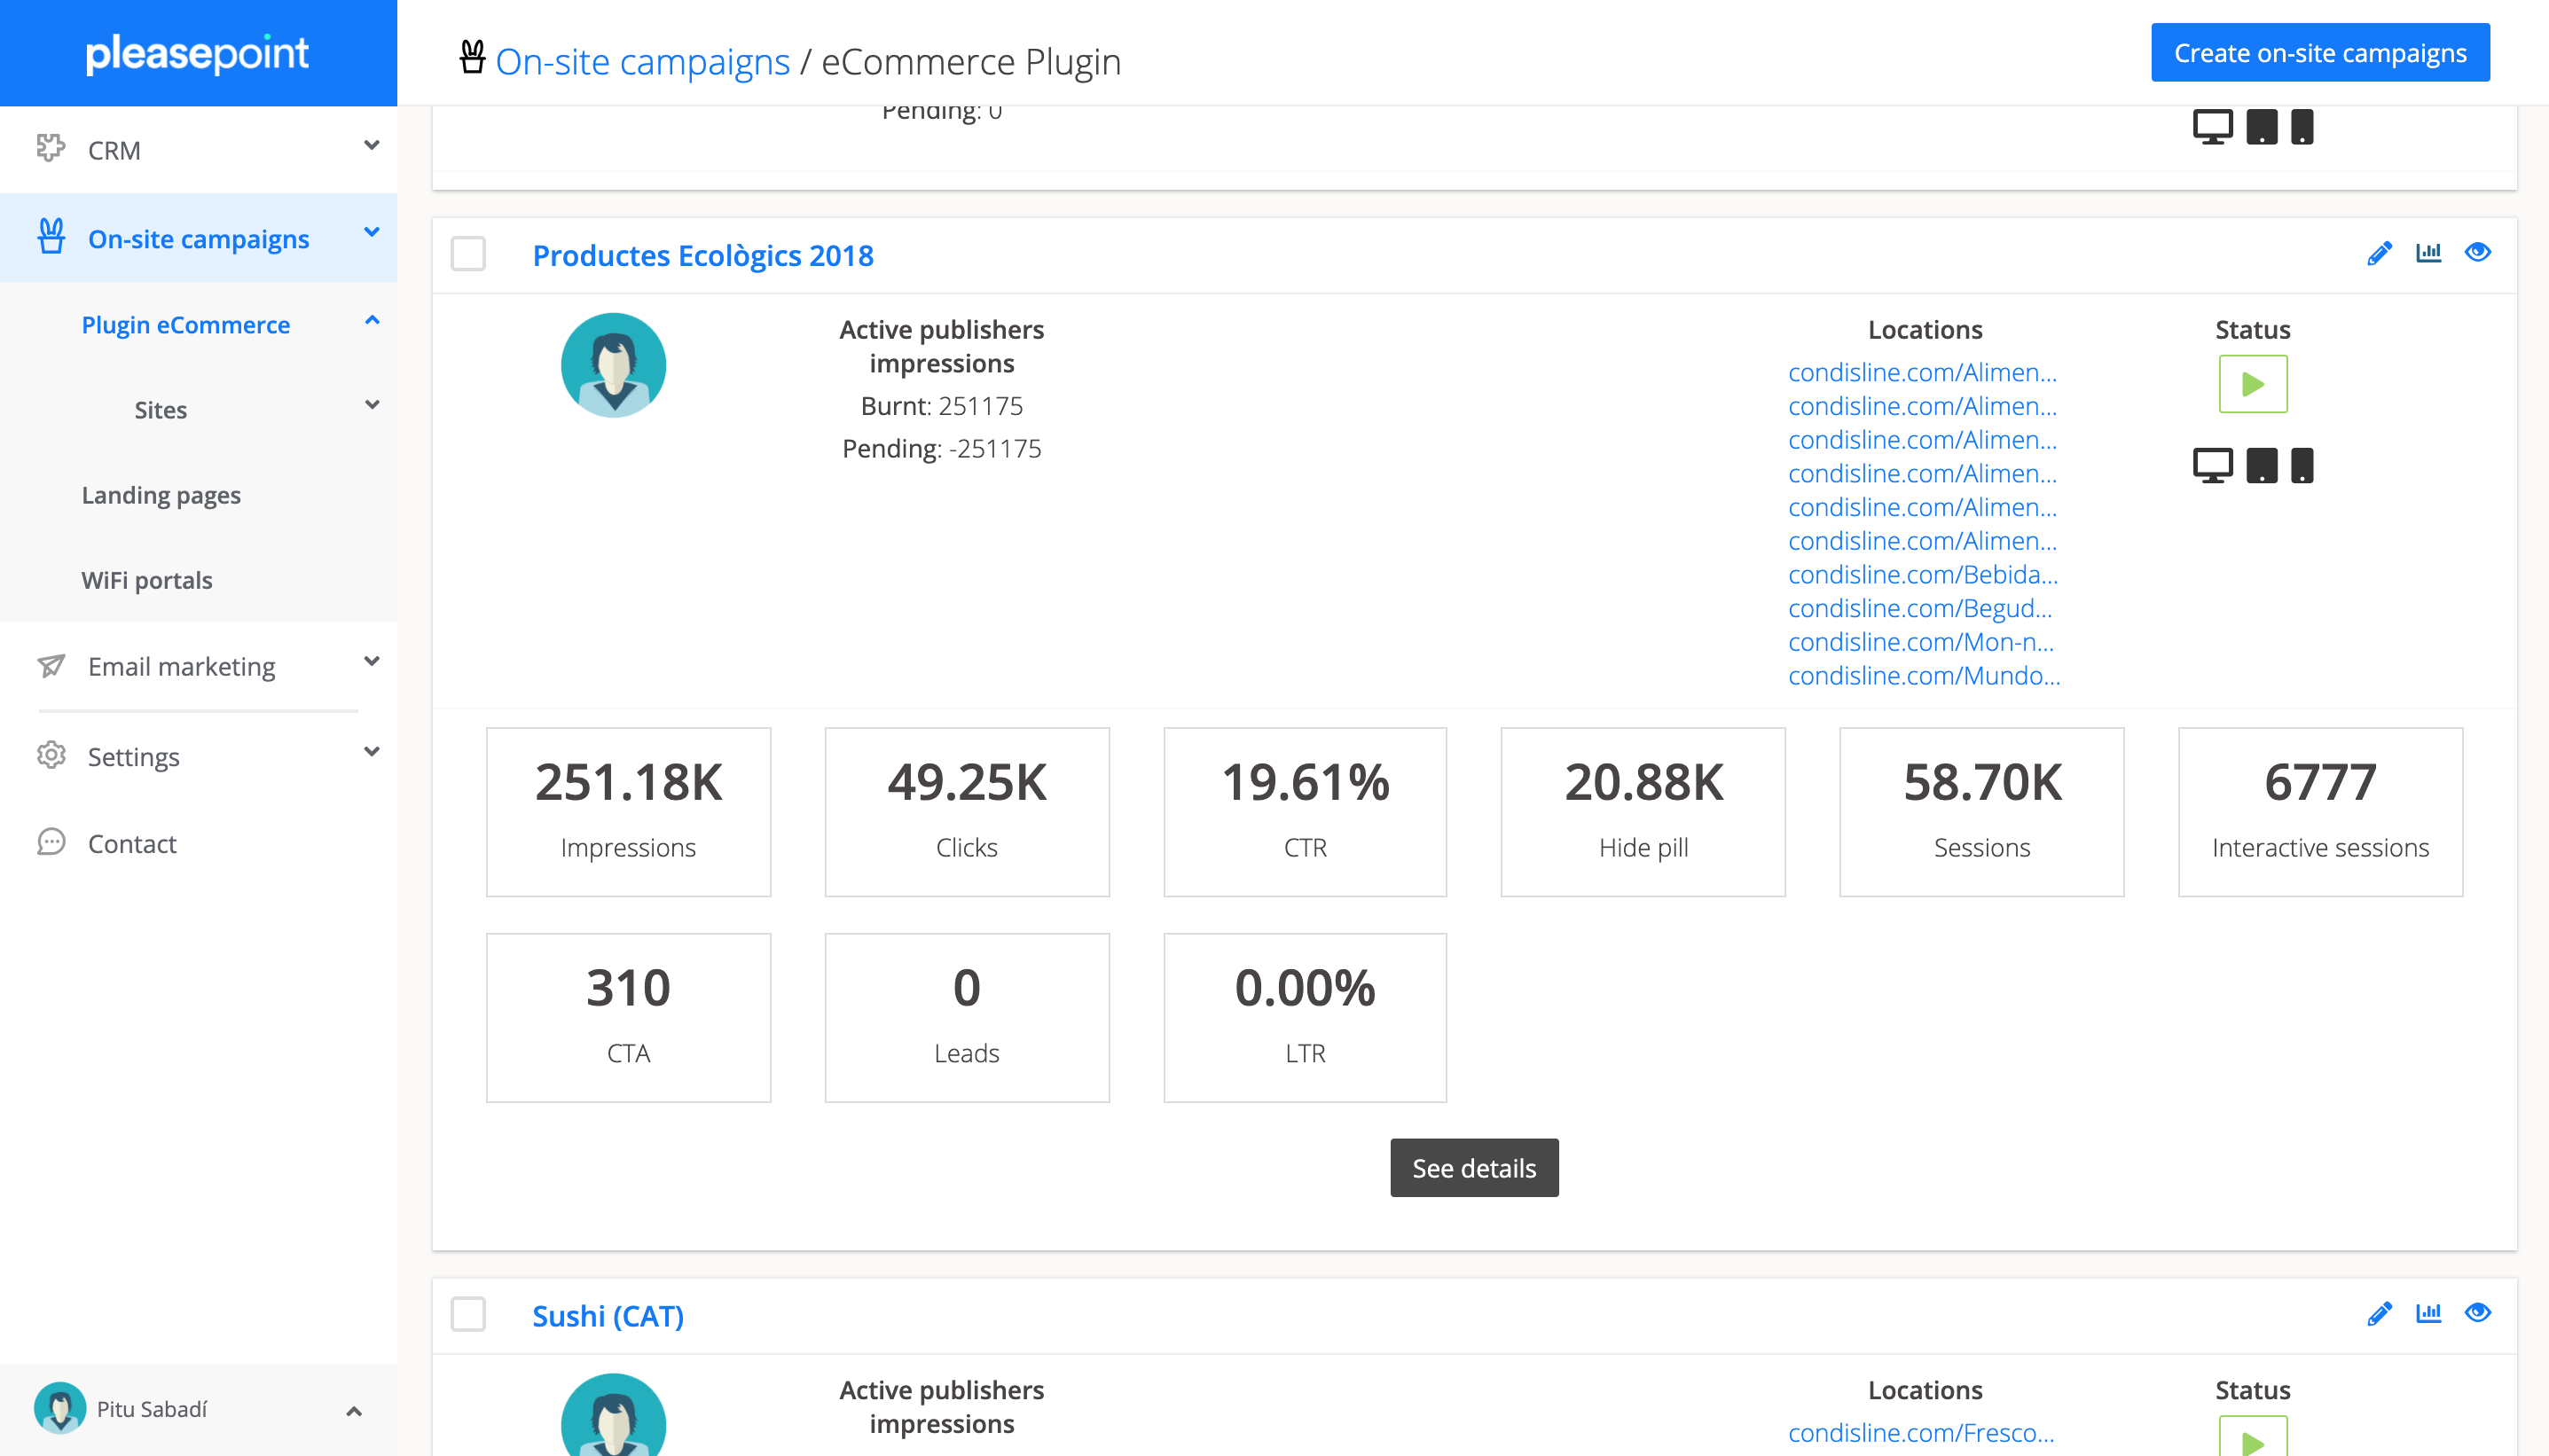Screen dimensions: 2549x1456
Task: Collapse the Plugin eCommerce submenu
Action: click(371, 322)
